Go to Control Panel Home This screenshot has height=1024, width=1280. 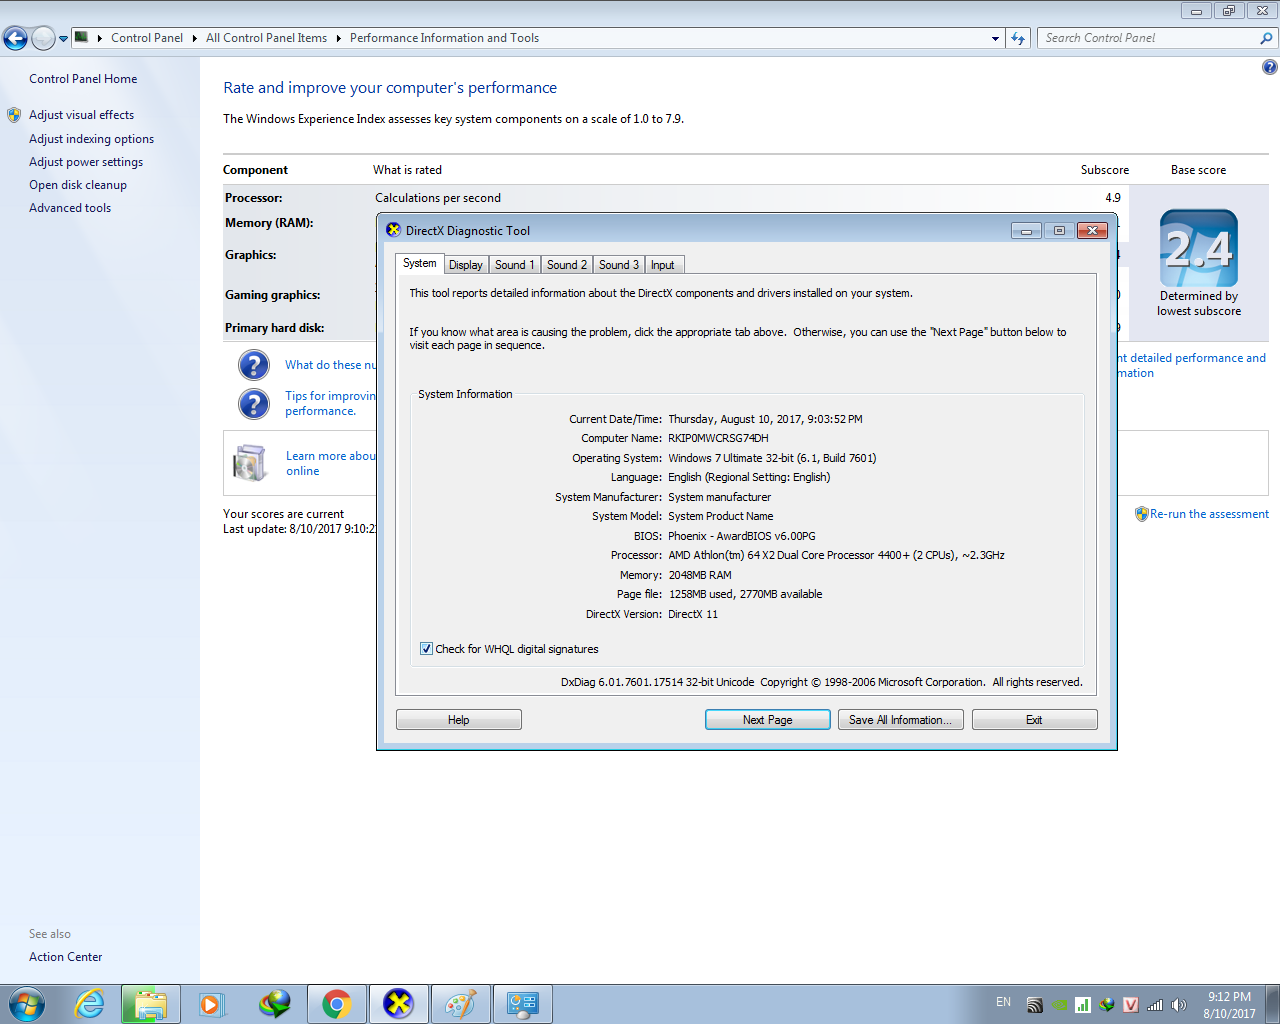pyautogui.click(x=83, y=79)
